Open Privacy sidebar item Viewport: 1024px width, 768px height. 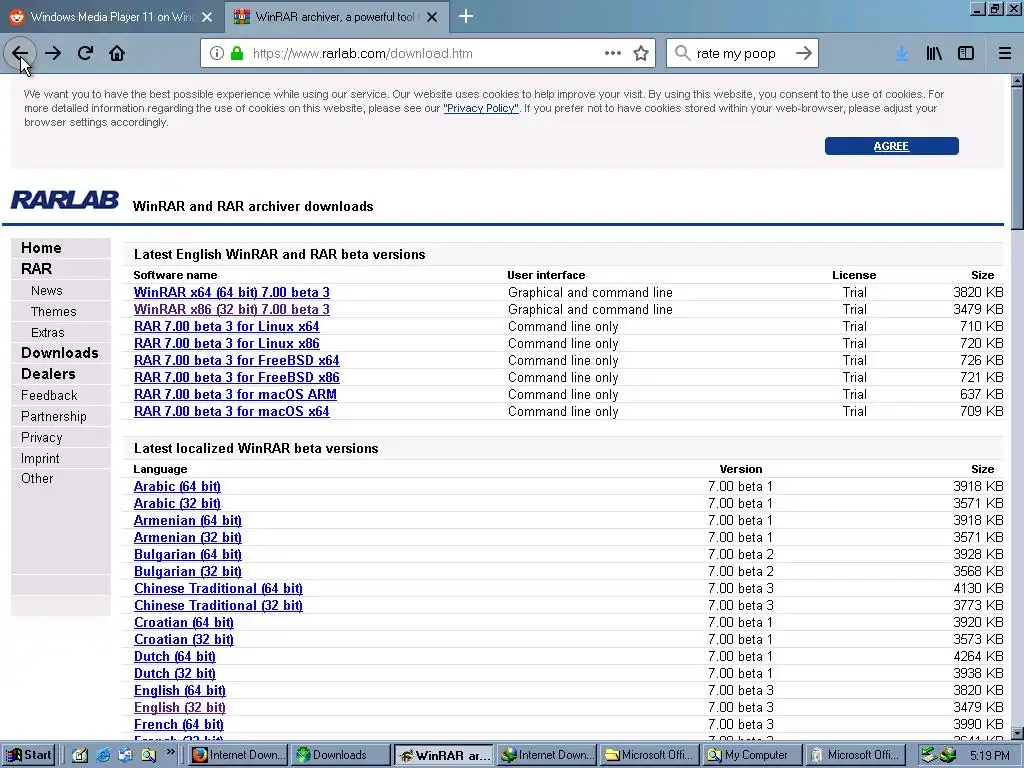point(42,437)
